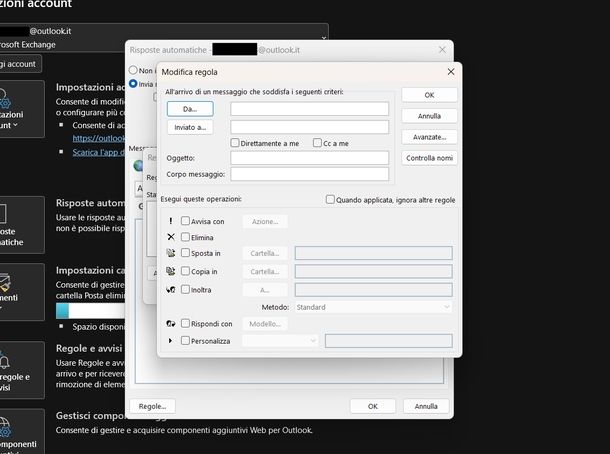Viewport: 610px width, 454px height.
Task: Open the Risposte automatiche tile in sidebar
Action: pyautogui.click(x=20, y=225)
